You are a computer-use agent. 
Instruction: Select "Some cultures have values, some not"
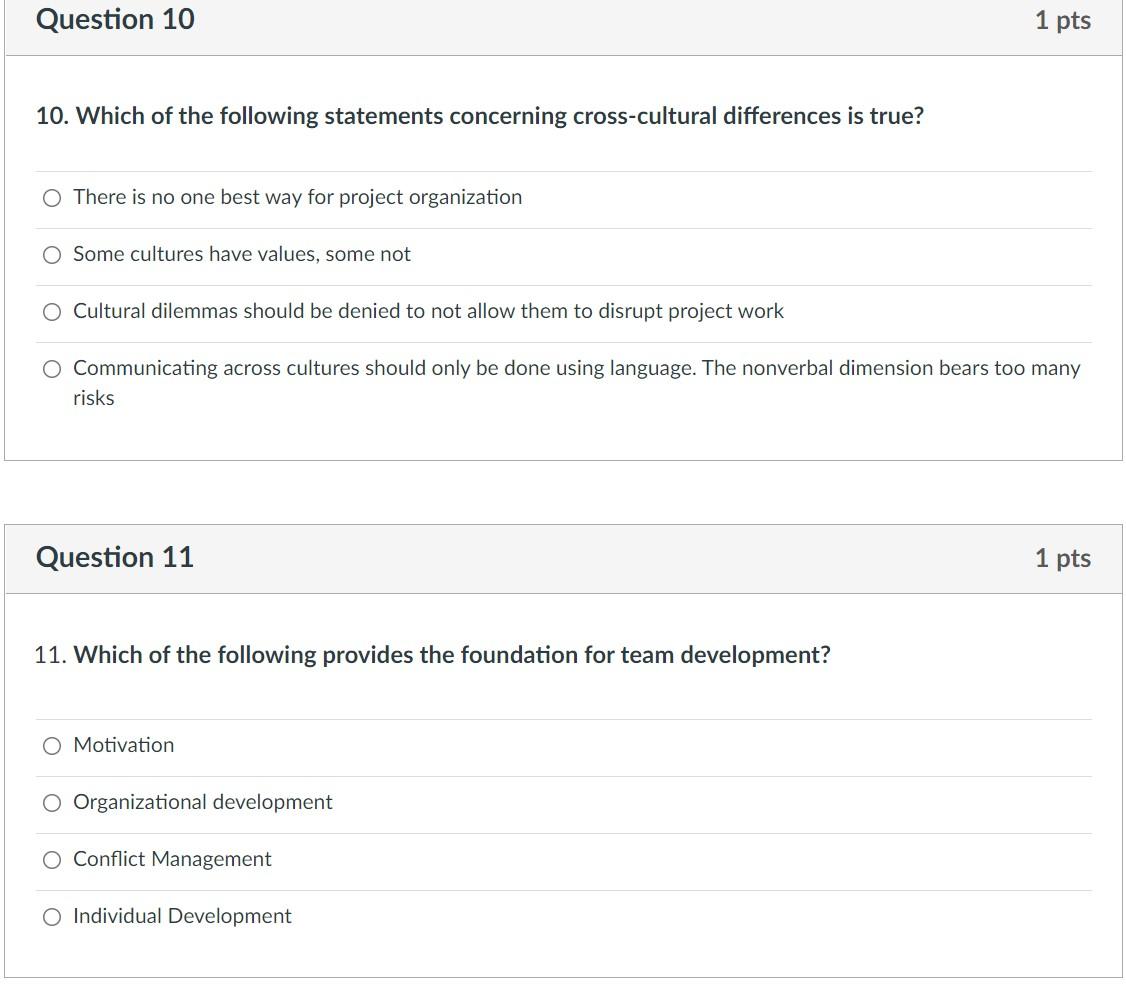tap(52, 255)
